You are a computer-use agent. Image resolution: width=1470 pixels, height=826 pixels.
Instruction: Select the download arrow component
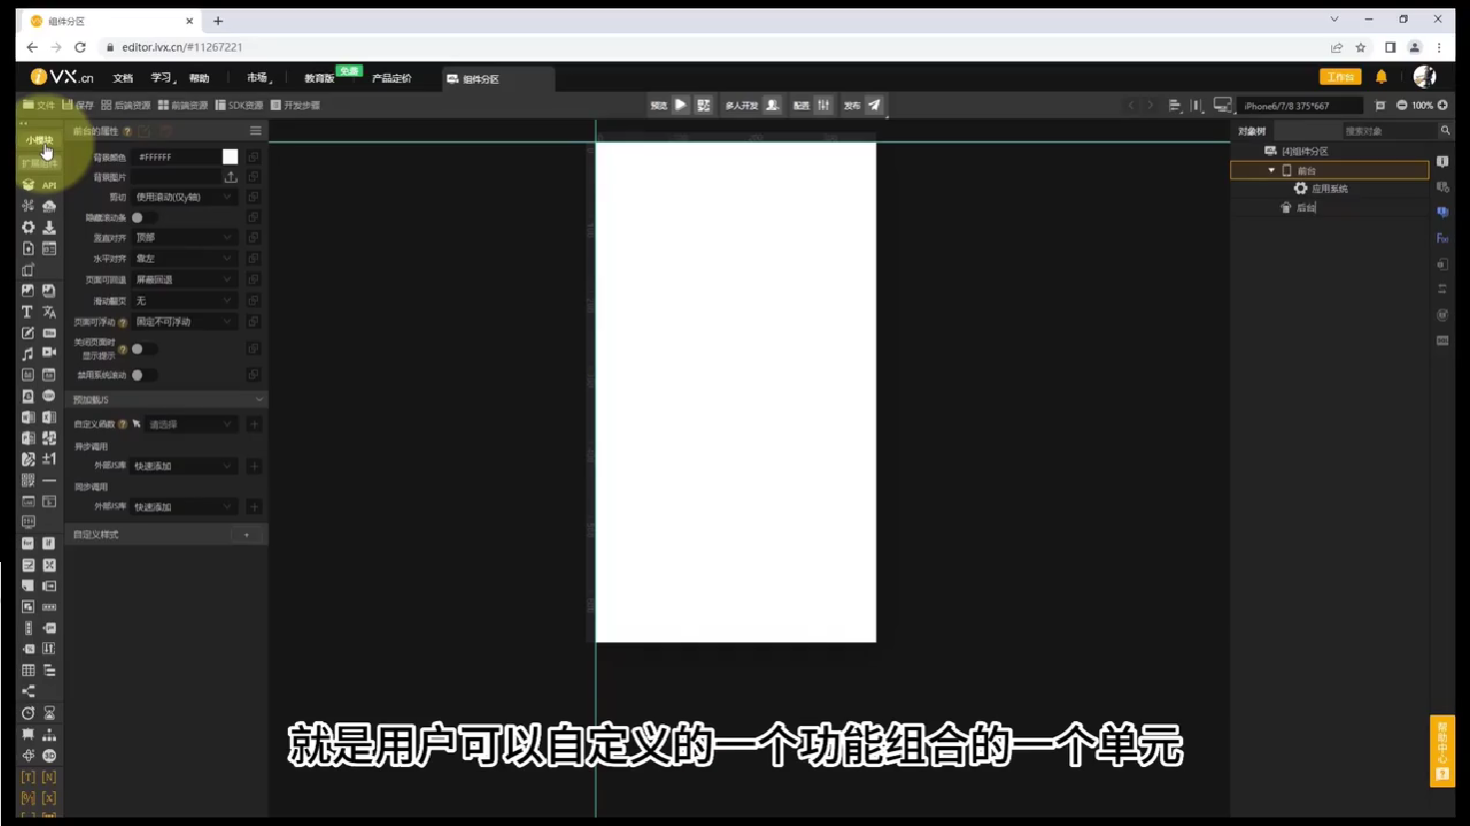(49, 227)
